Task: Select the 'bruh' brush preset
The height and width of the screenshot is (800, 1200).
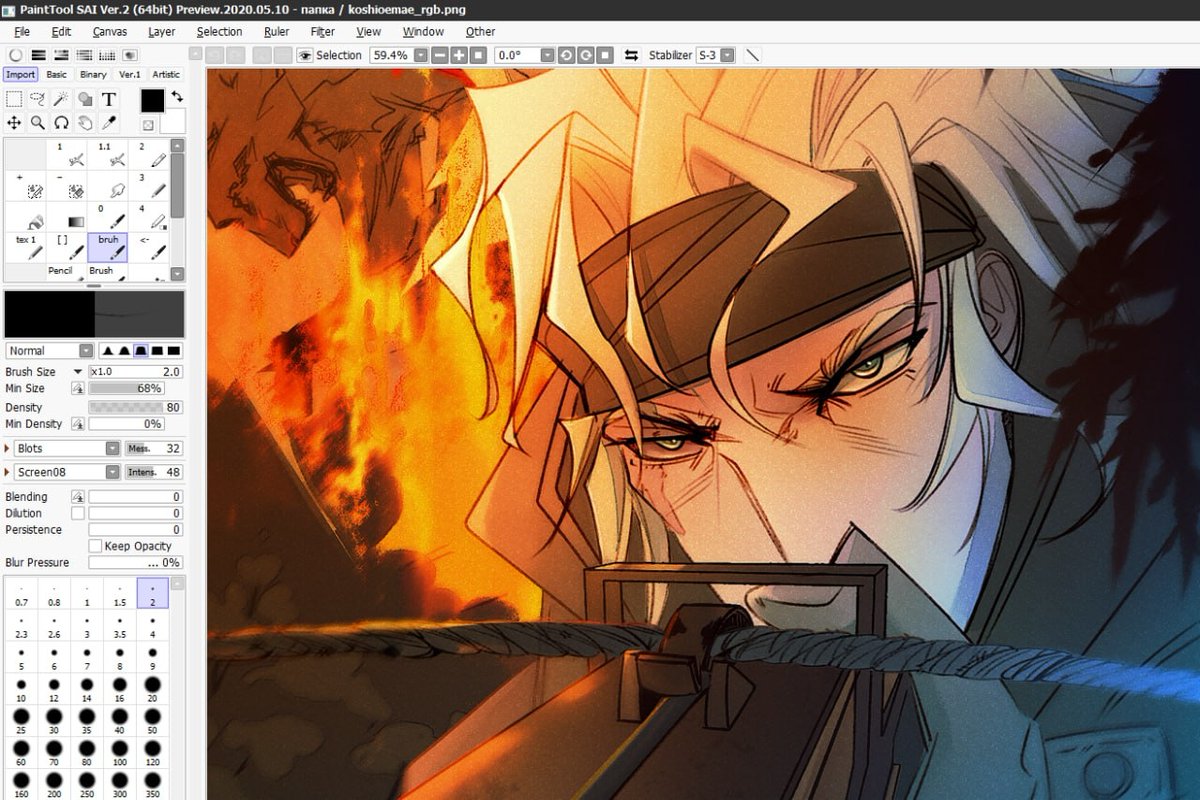Action: pyautogui.click(x=108, y=247)
